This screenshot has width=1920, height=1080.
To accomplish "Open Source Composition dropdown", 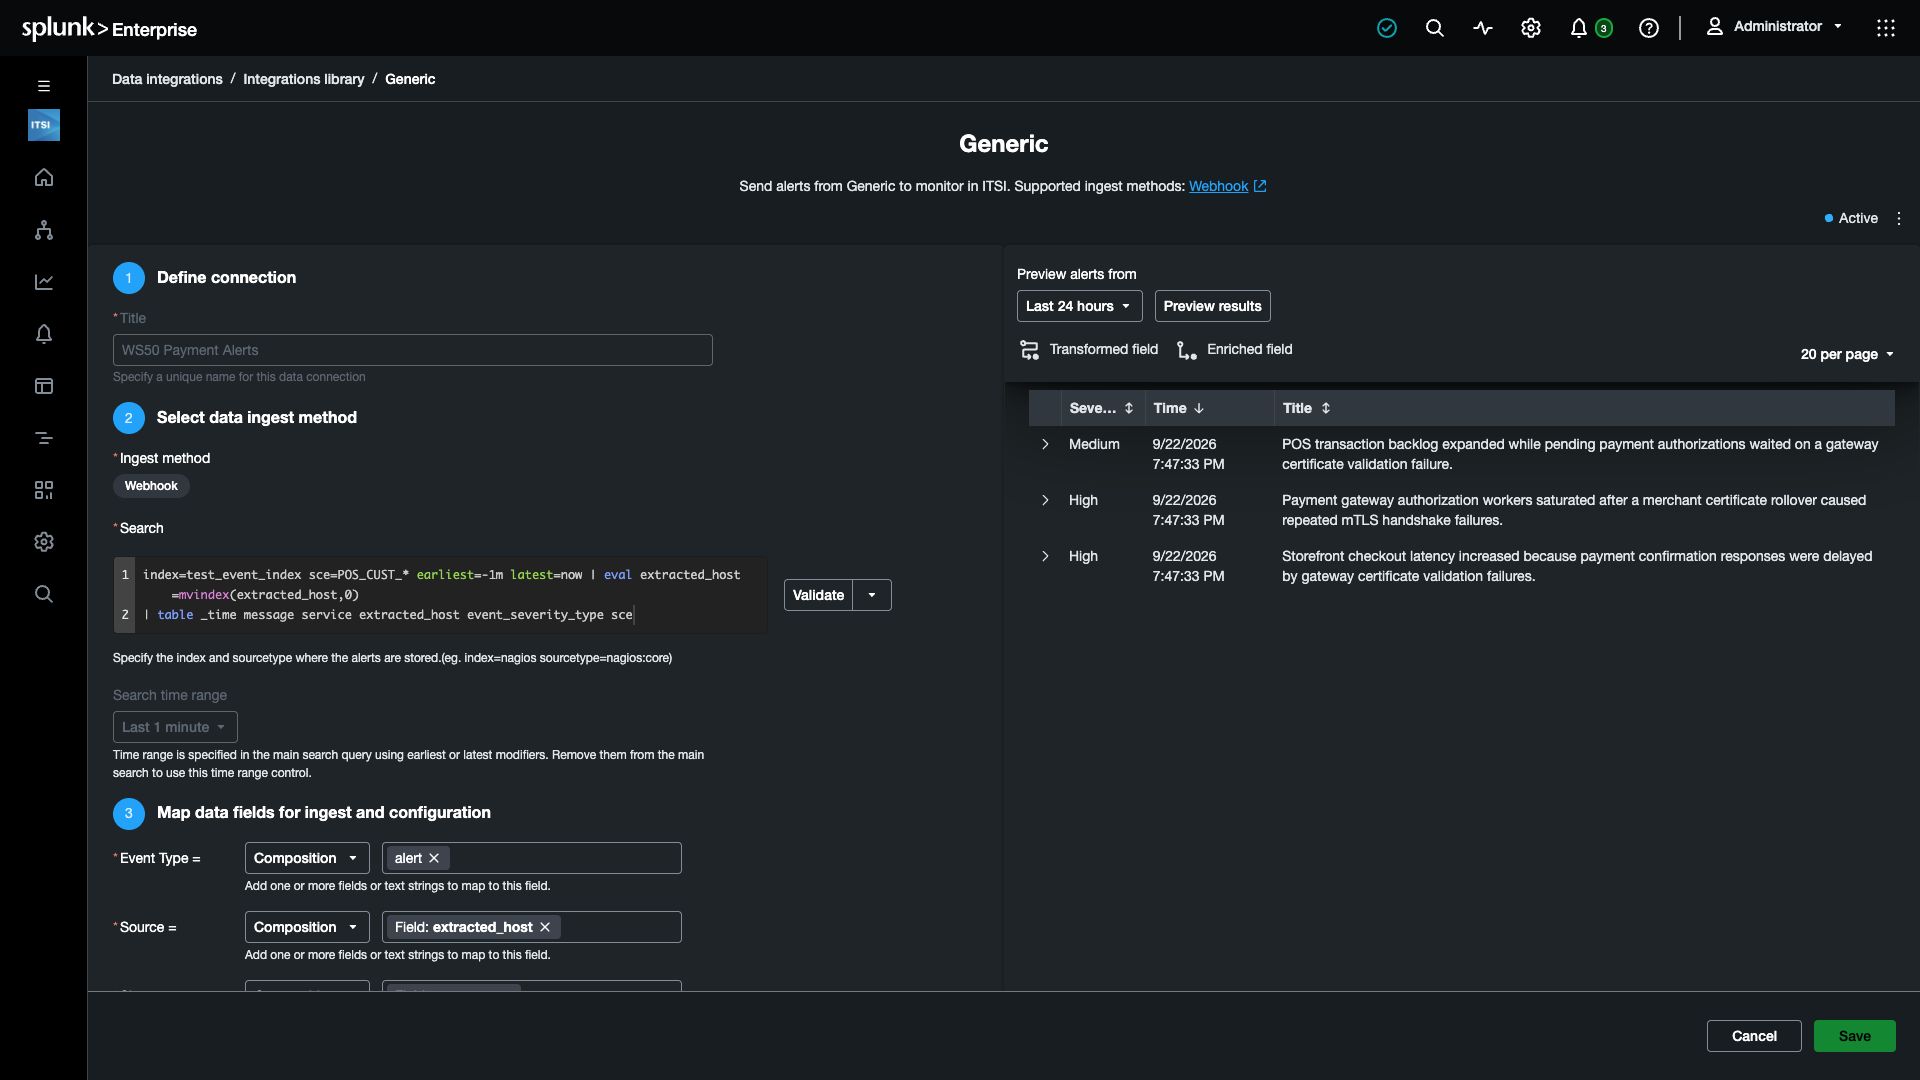I will coord(306,927).
